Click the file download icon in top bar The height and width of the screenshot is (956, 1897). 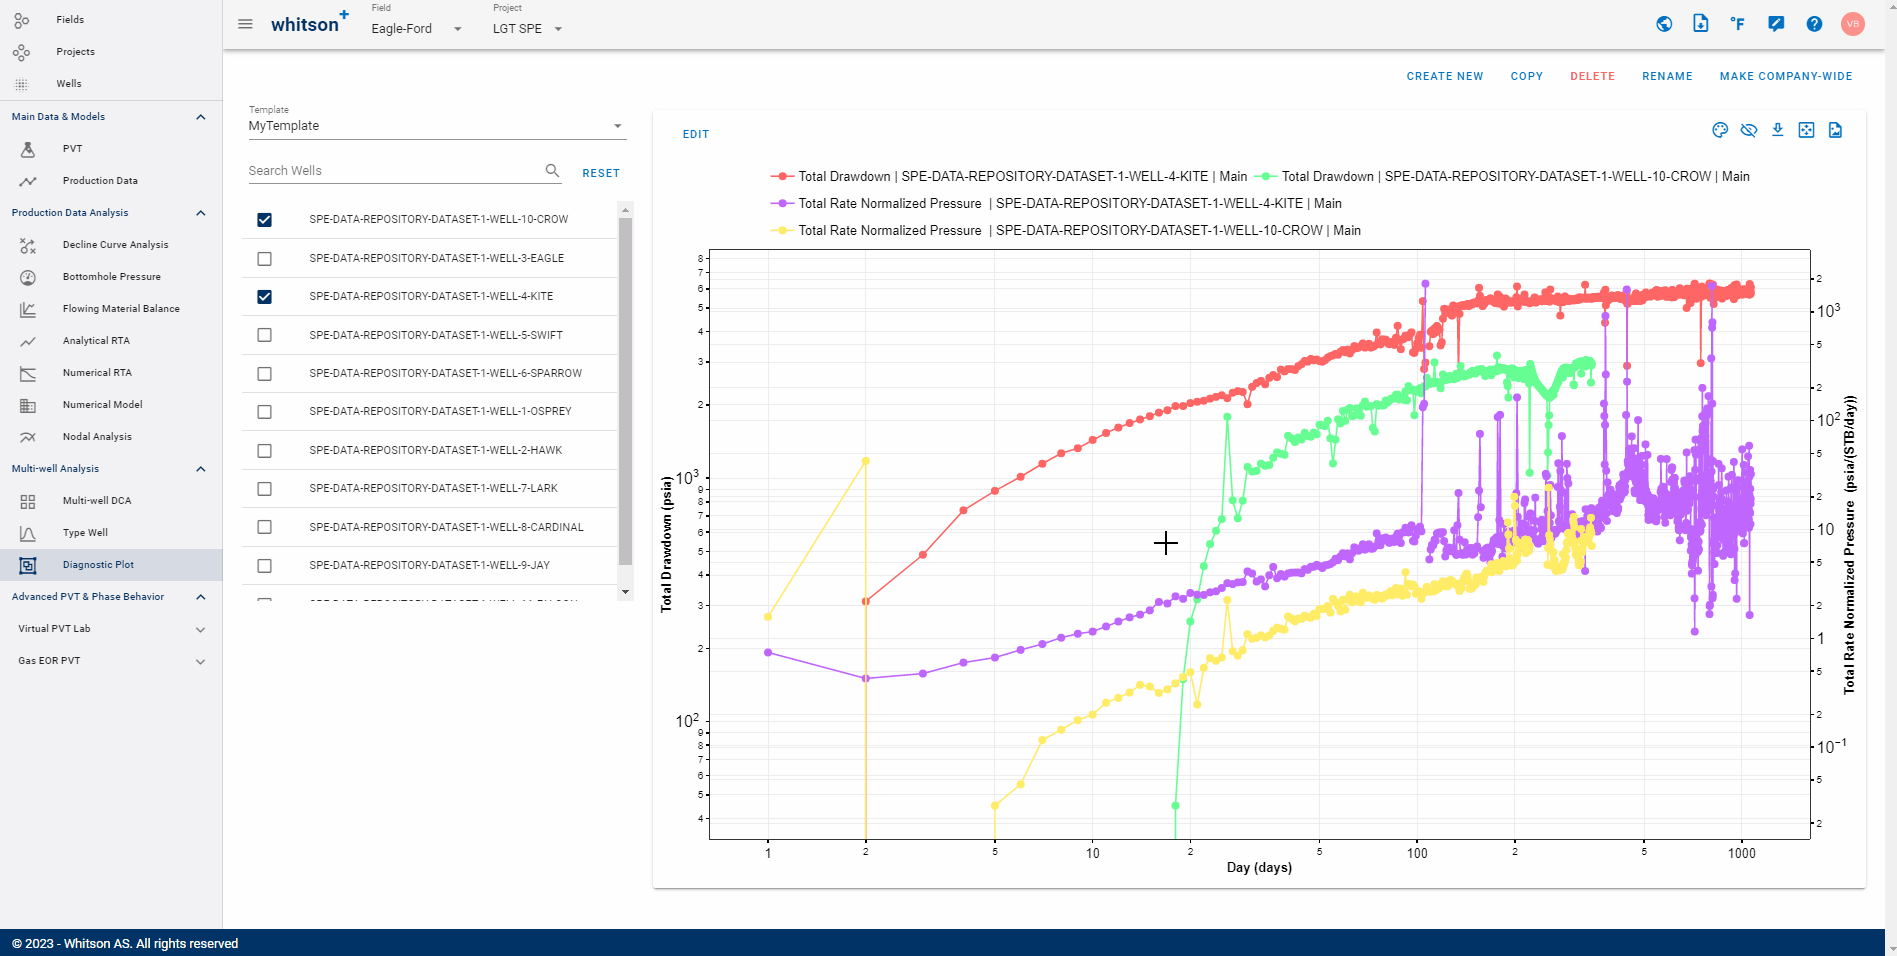(1701, 23)
